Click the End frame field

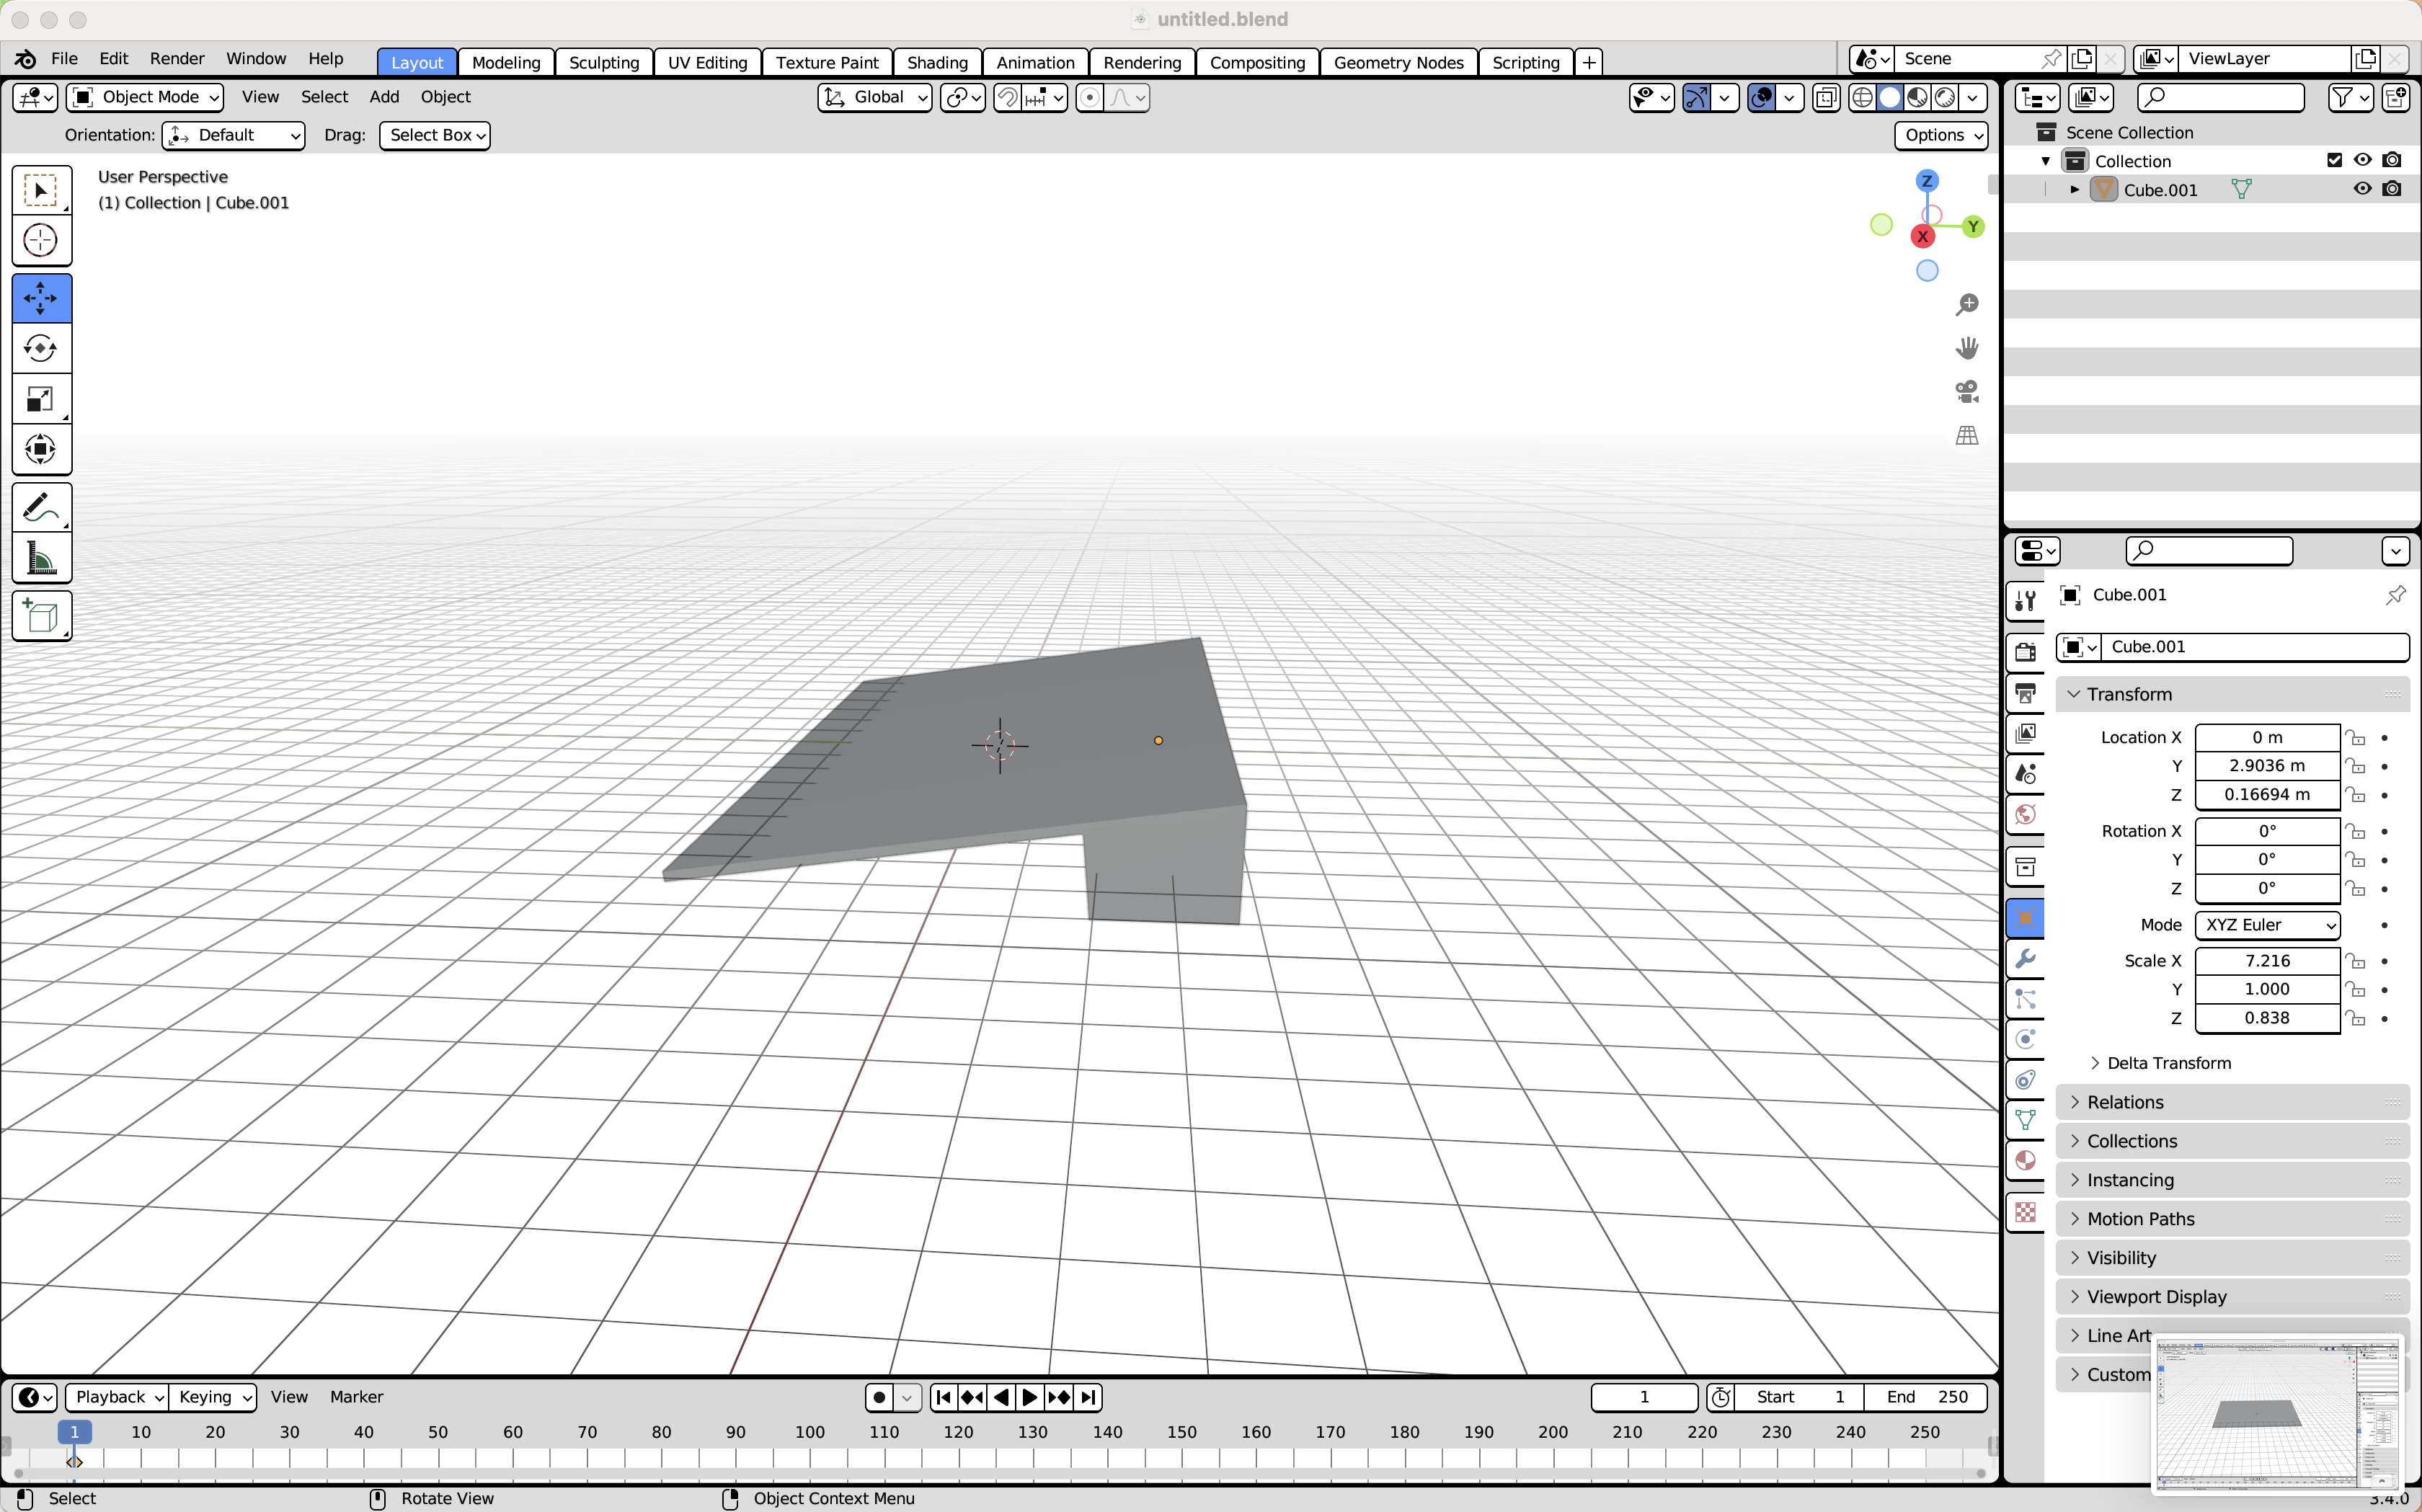[1925, 1397]
